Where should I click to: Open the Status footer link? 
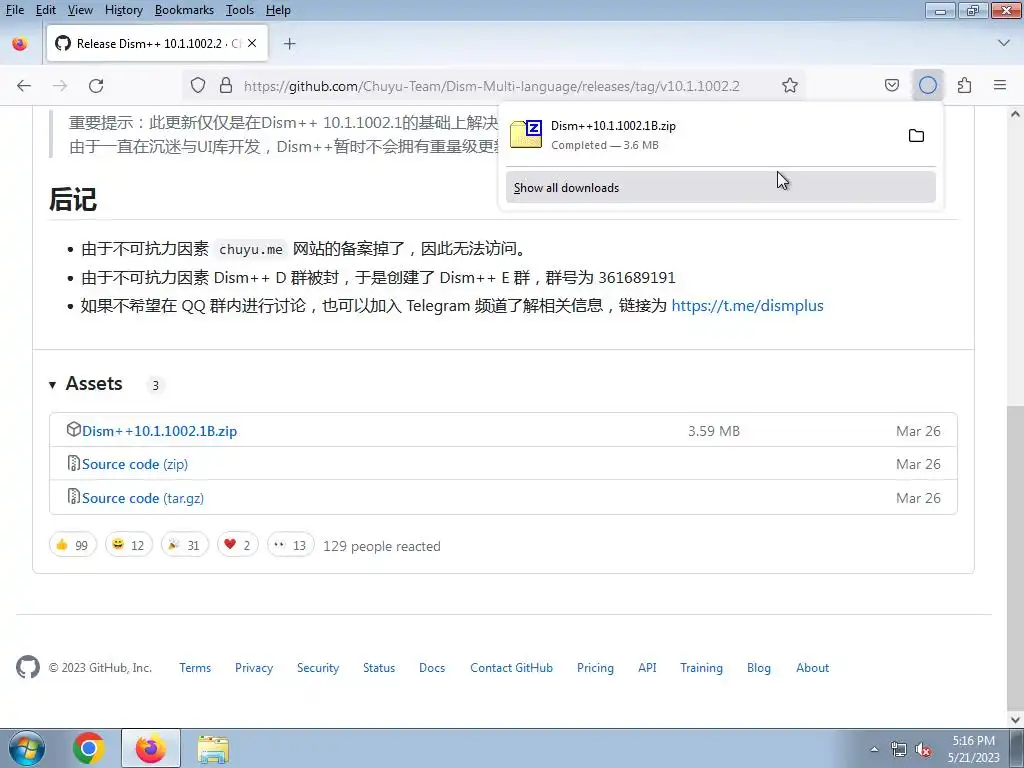point(379,668)
